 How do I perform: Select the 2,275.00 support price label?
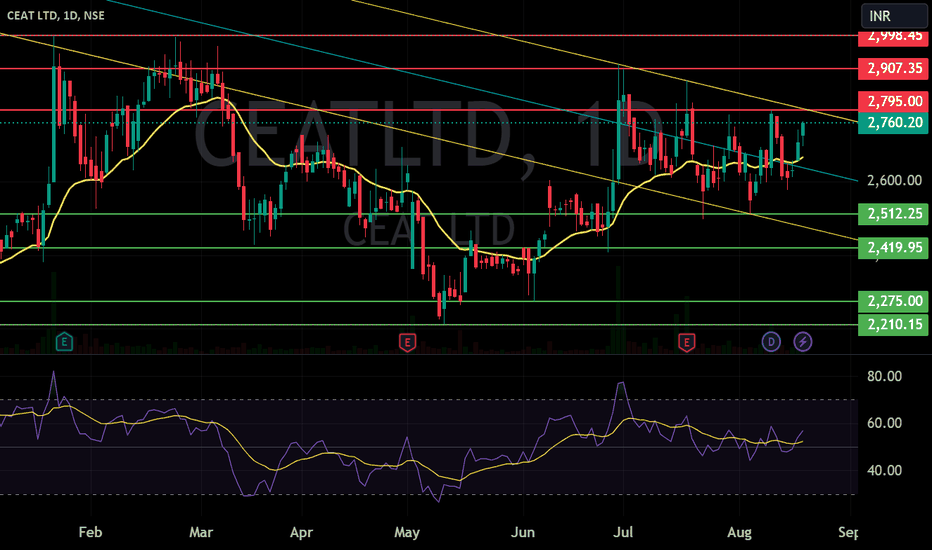tap(893, 301)
